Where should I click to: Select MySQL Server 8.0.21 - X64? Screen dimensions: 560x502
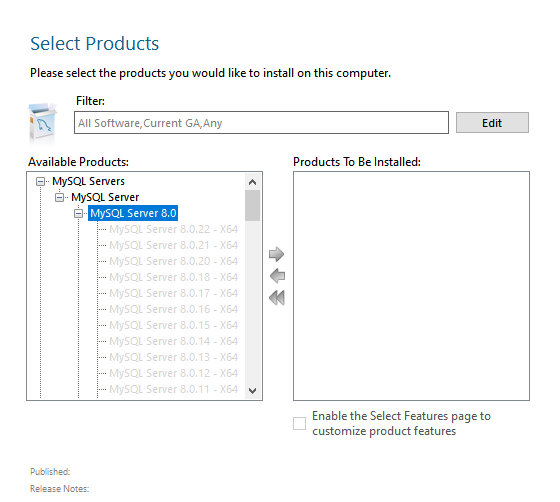point(174,245)
